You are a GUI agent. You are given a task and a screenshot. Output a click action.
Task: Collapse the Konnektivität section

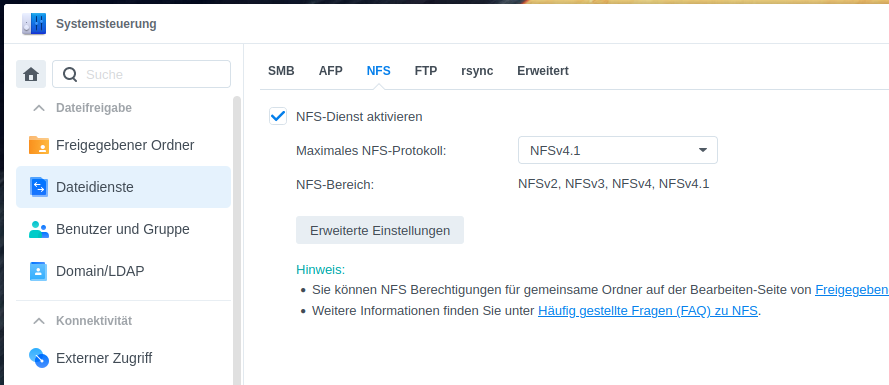(39, 321)
